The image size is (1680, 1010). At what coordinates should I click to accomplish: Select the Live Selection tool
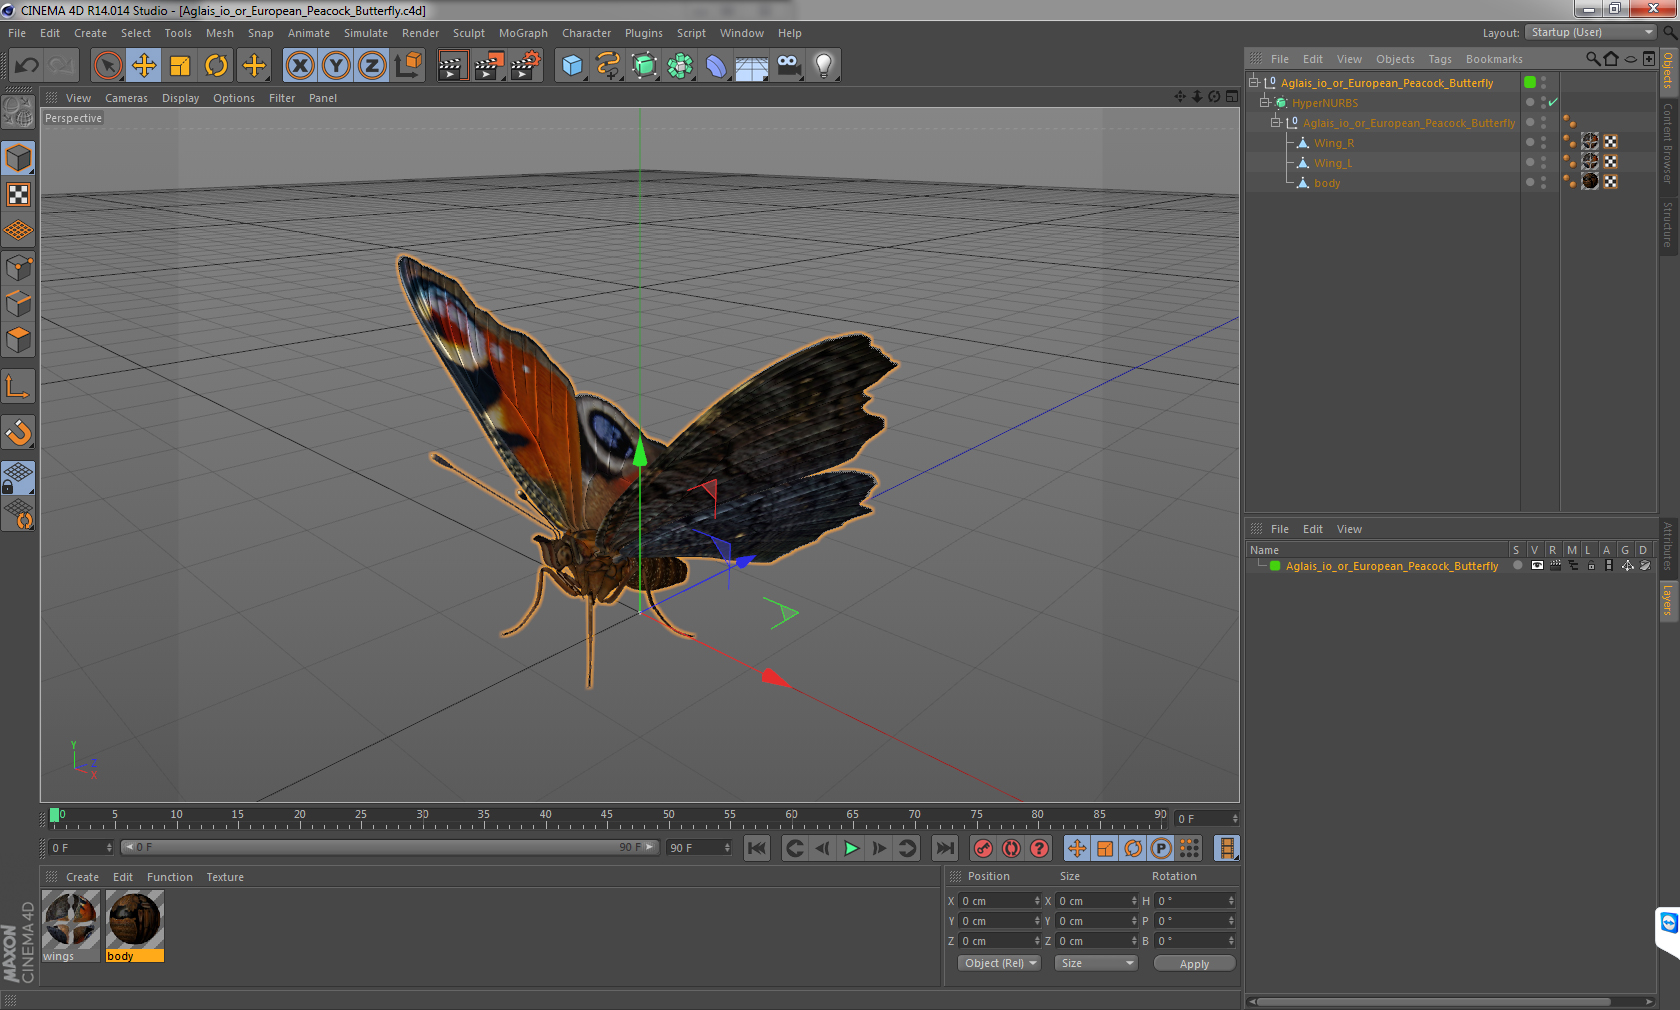[x=107, y=66]
